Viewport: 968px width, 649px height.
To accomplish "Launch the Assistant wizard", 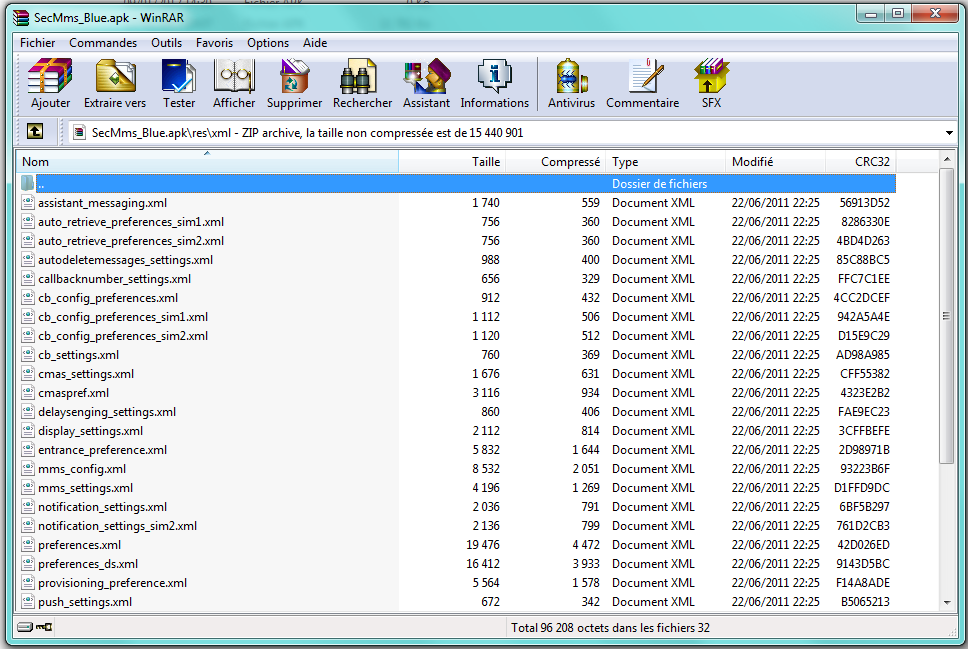I will point(427,84).
